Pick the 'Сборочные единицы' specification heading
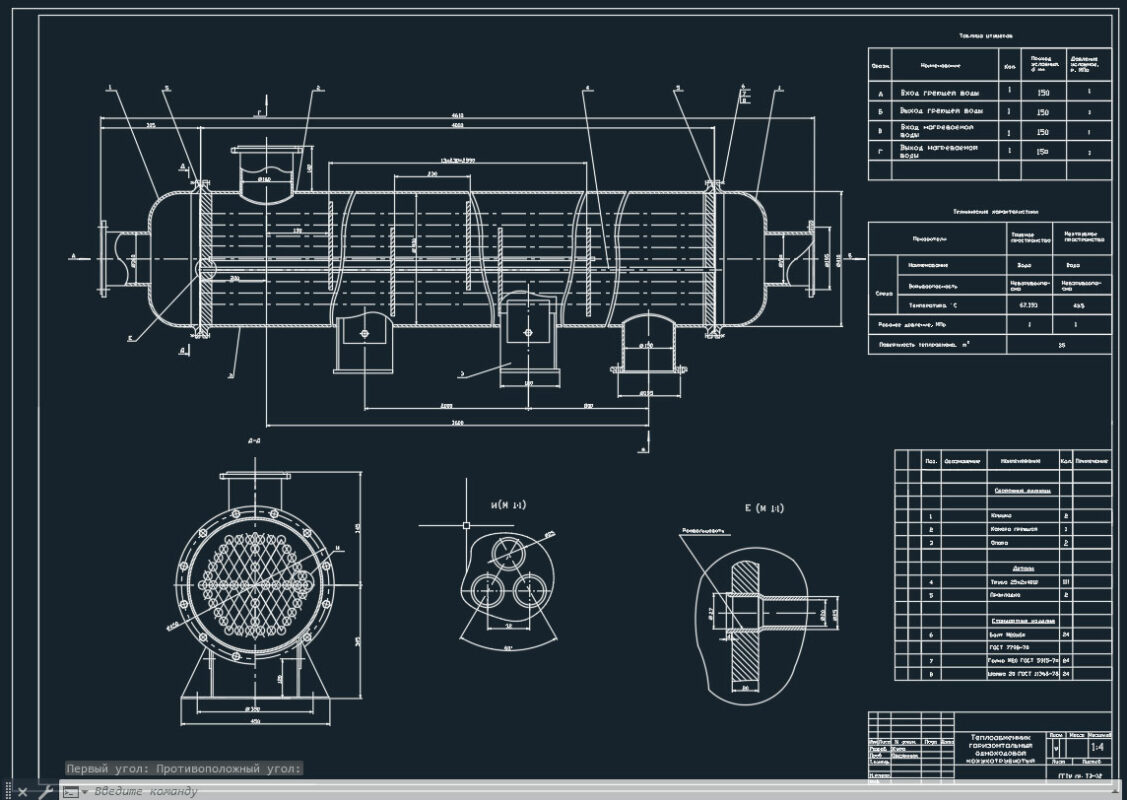This screenshot has height=800, width=1127. coord(1021,491)
